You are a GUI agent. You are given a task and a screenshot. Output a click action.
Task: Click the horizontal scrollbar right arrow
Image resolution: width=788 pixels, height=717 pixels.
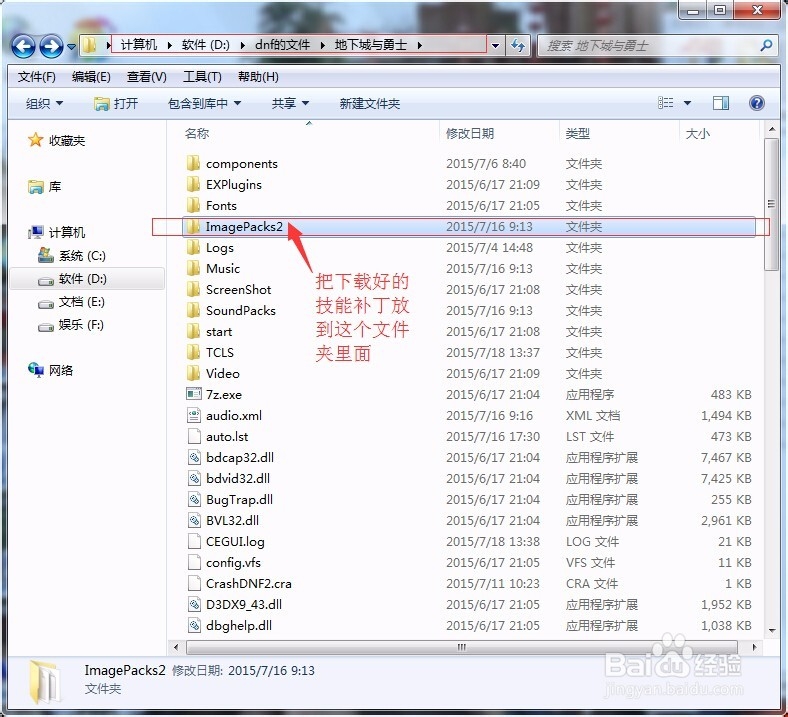[x=754, y=647]
